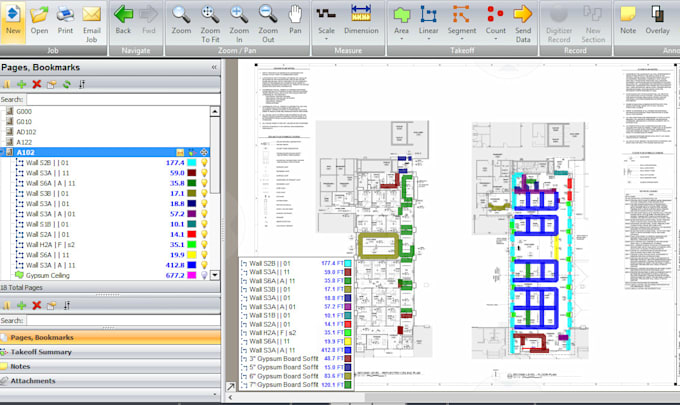Switch to Takeoff Summary pane
Image resolution: width=680 pixels, height=405 pixels.
tap(110, 352)
